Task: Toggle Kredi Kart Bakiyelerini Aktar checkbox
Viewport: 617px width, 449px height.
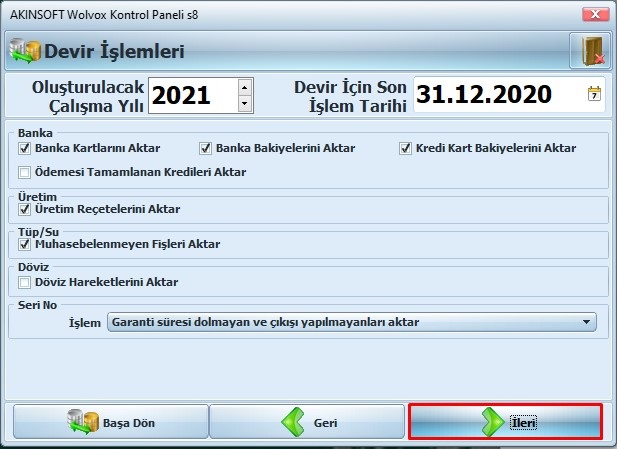Action: tap(405, 148)
